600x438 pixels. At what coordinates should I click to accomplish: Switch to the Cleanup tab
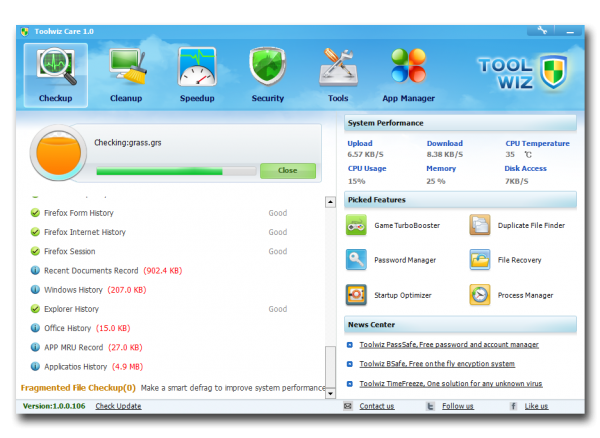coord(126,75)
